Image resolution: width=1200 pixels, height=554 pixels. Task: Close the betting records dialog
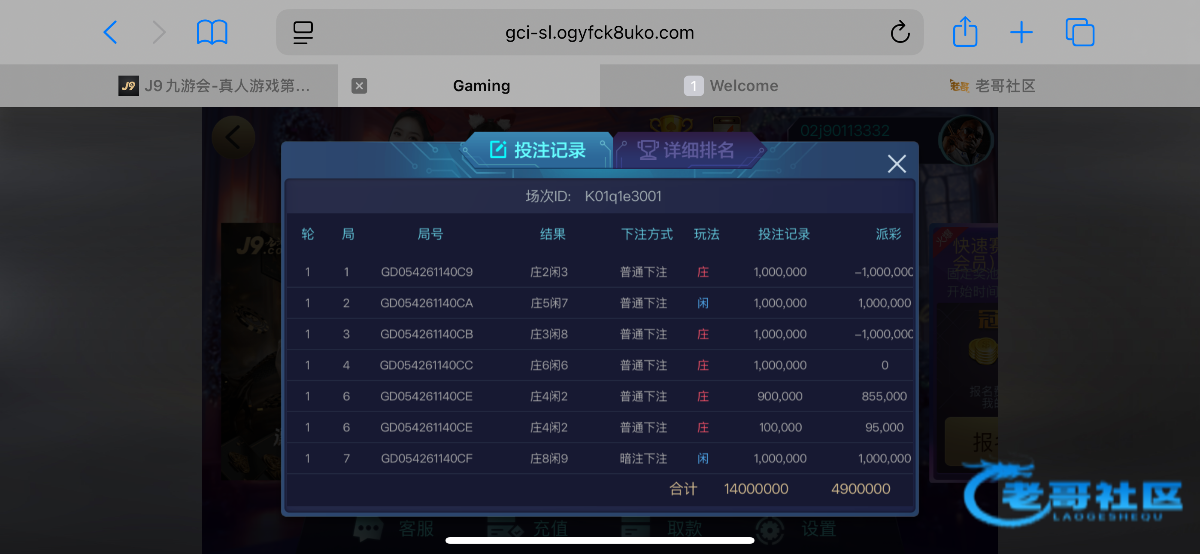pyautogui.click(x=896, y=164)
